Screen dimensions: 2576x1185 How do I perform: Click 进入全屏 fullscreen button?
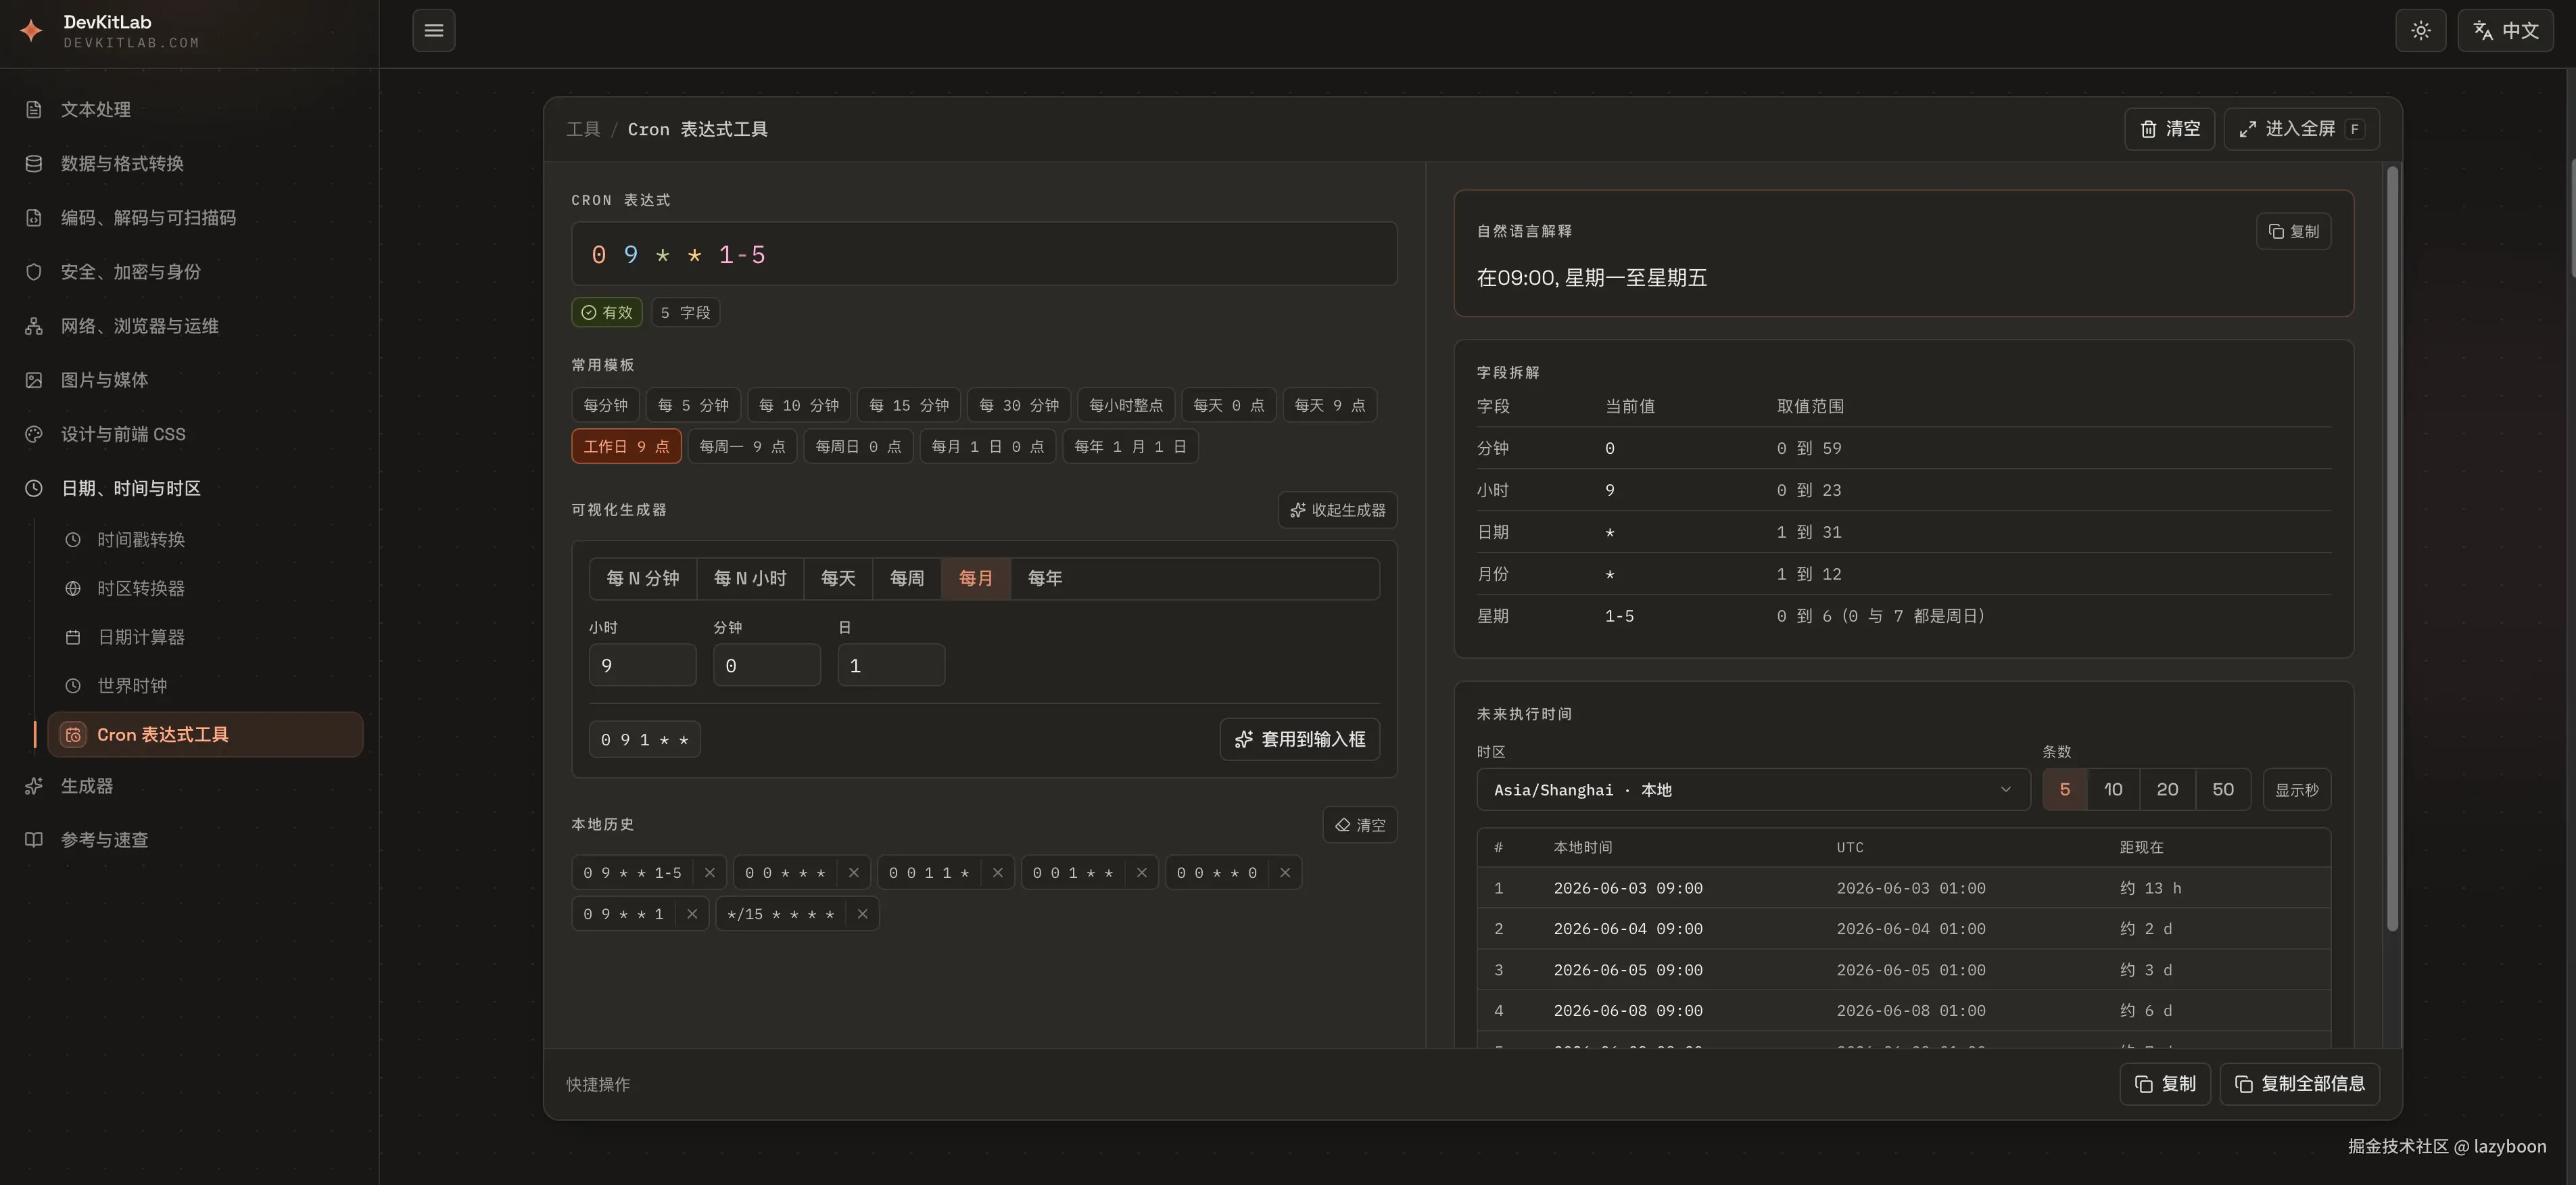click(x=2301, y=129)
